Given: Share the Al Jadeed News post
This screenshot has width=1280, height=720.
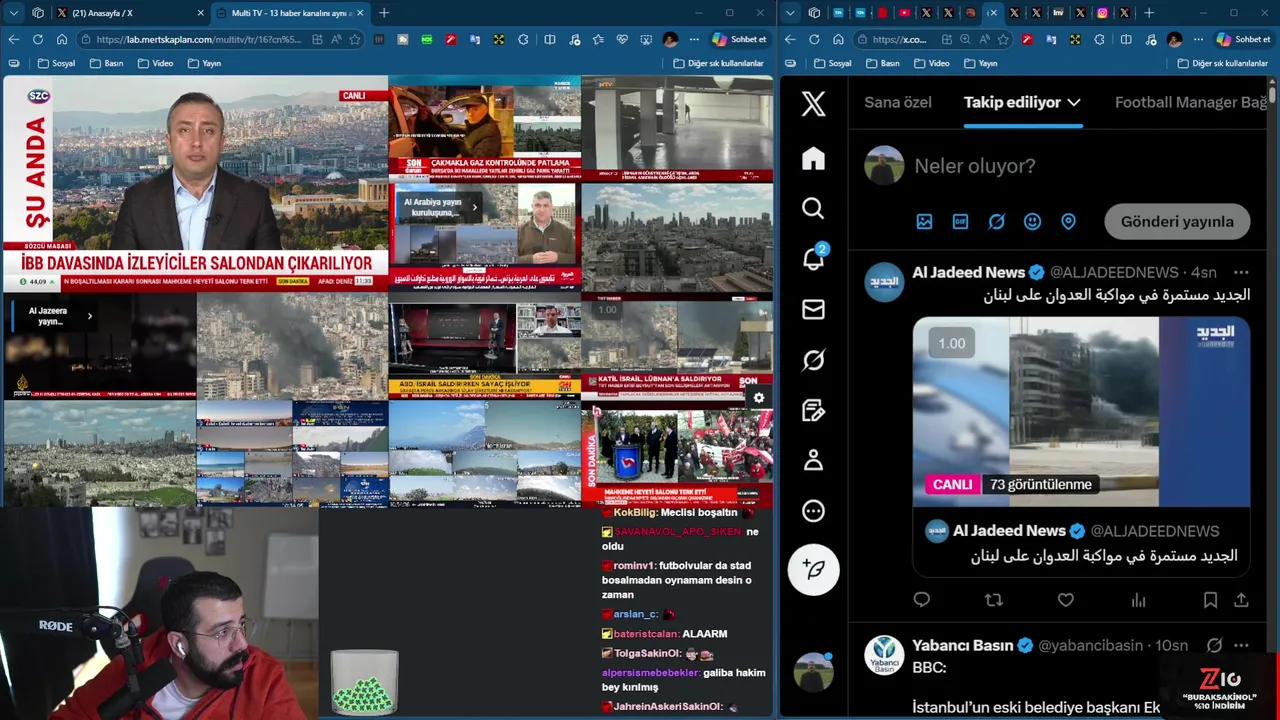Looking at the screenshot, I should pyautogui.click(x=1241, y=600).
